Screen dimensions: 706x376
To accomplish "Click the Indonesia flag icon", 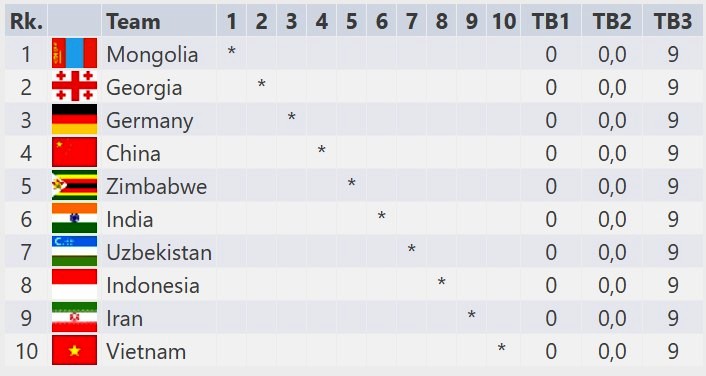I will [x=74, y=284].
